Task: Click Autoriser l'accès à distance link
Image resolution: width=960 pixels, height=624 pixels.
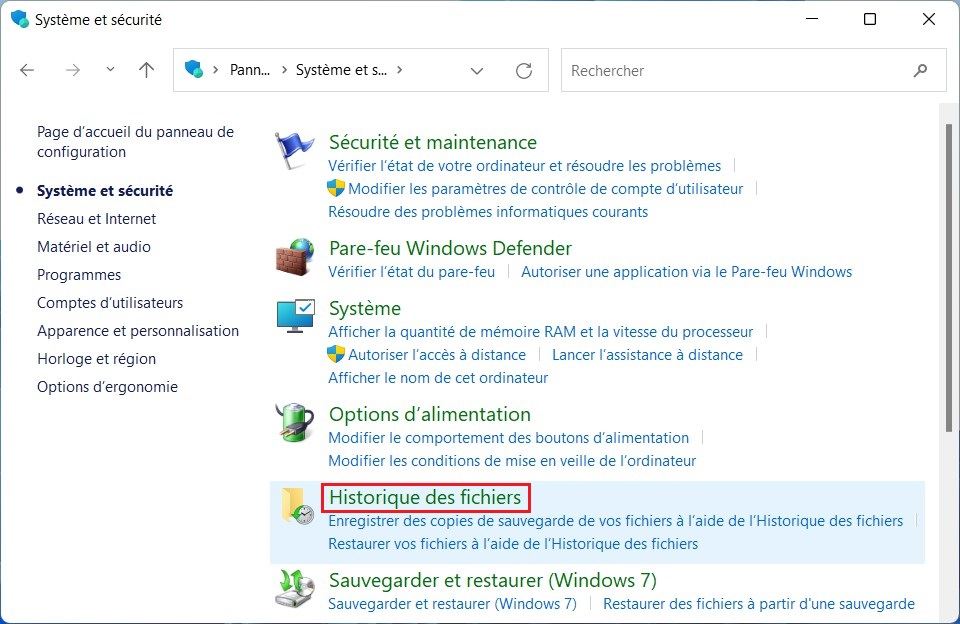Action: (x=437, y=355)
